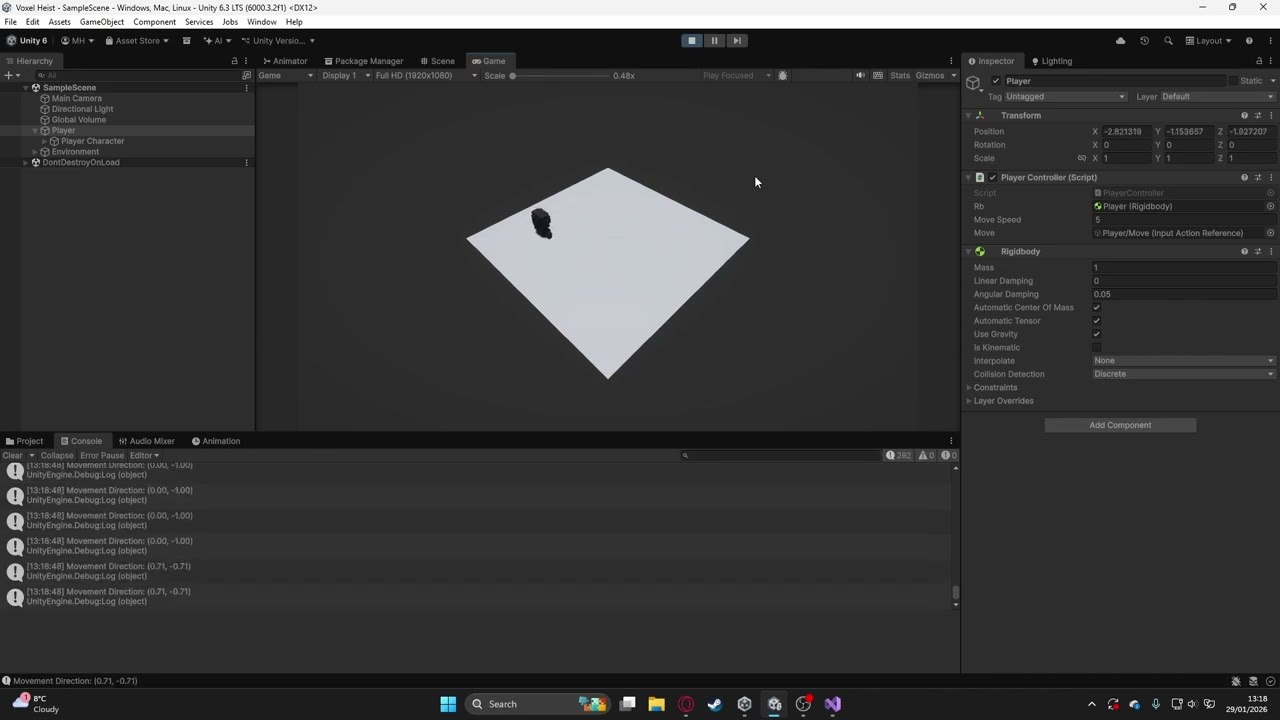Image resolution: width=1280 pixels, height=720 pixels.
Task: Toggle the frame debugger bug icon
Action: click(782, 75)
